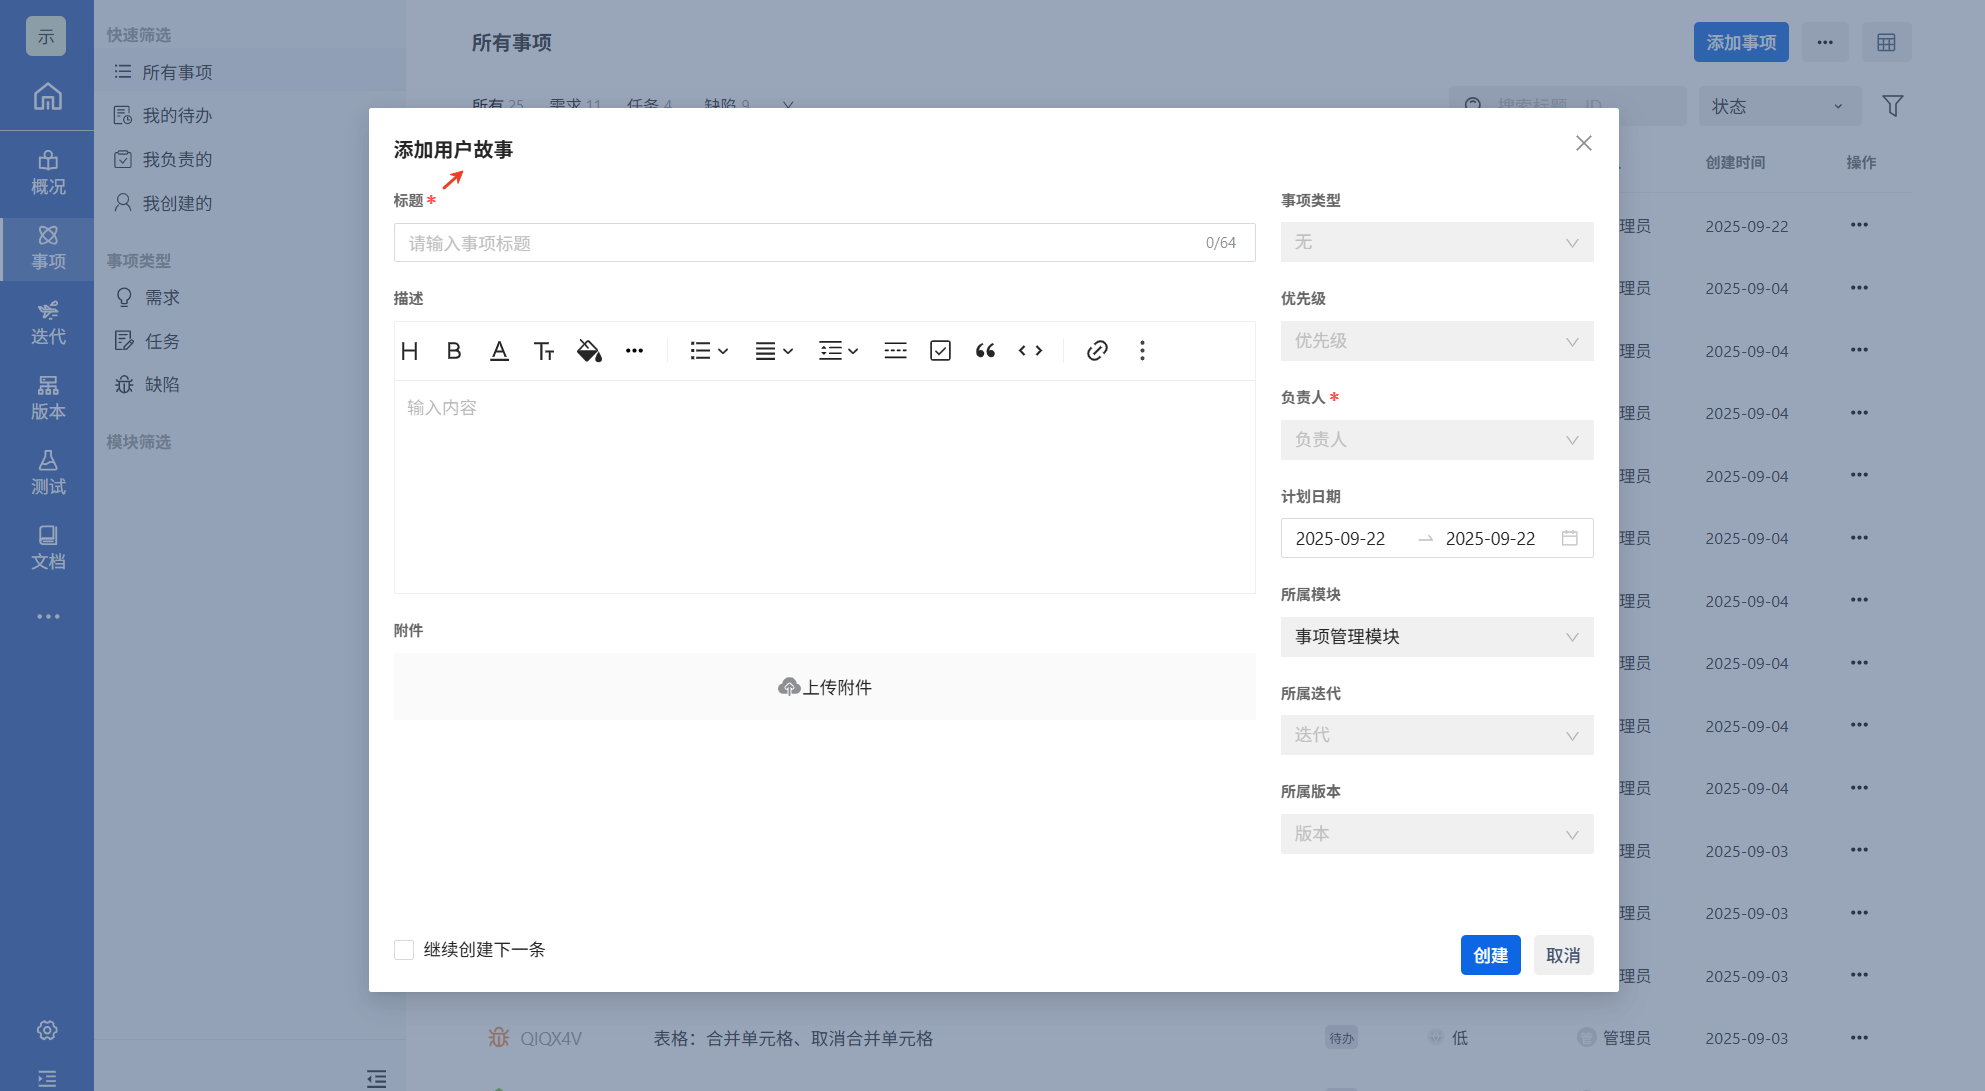Screen dimensions: 1985x1091
Task: Open the 负责人 dropdown
Action: click(1436, 440)
